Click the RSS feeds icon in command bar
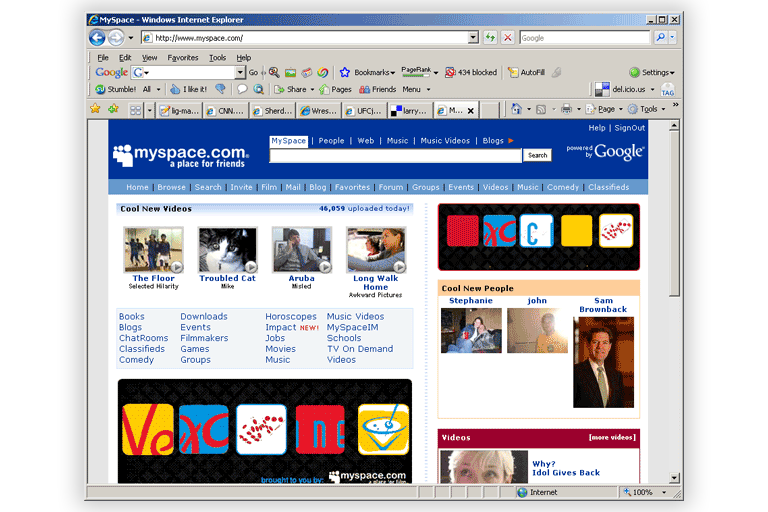The image size is (768, 512). 541,109
